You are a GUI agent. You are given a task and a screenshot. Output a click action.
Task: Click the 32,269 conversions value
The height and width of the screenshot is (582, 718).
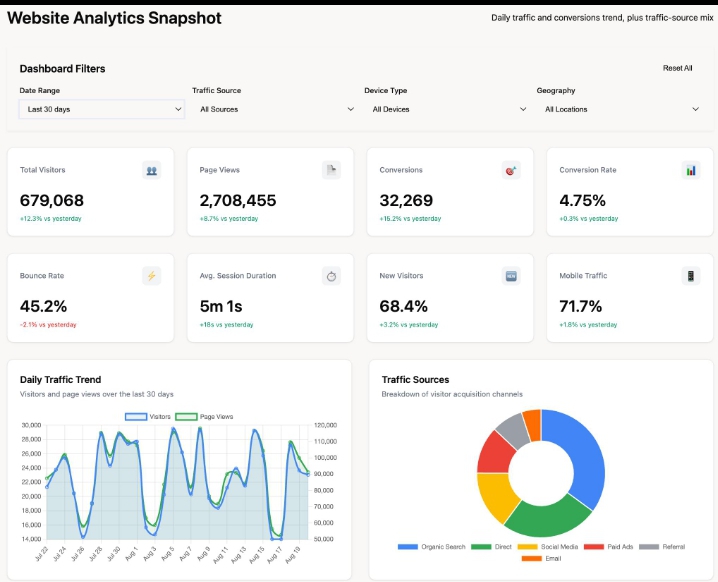[406, 201]
